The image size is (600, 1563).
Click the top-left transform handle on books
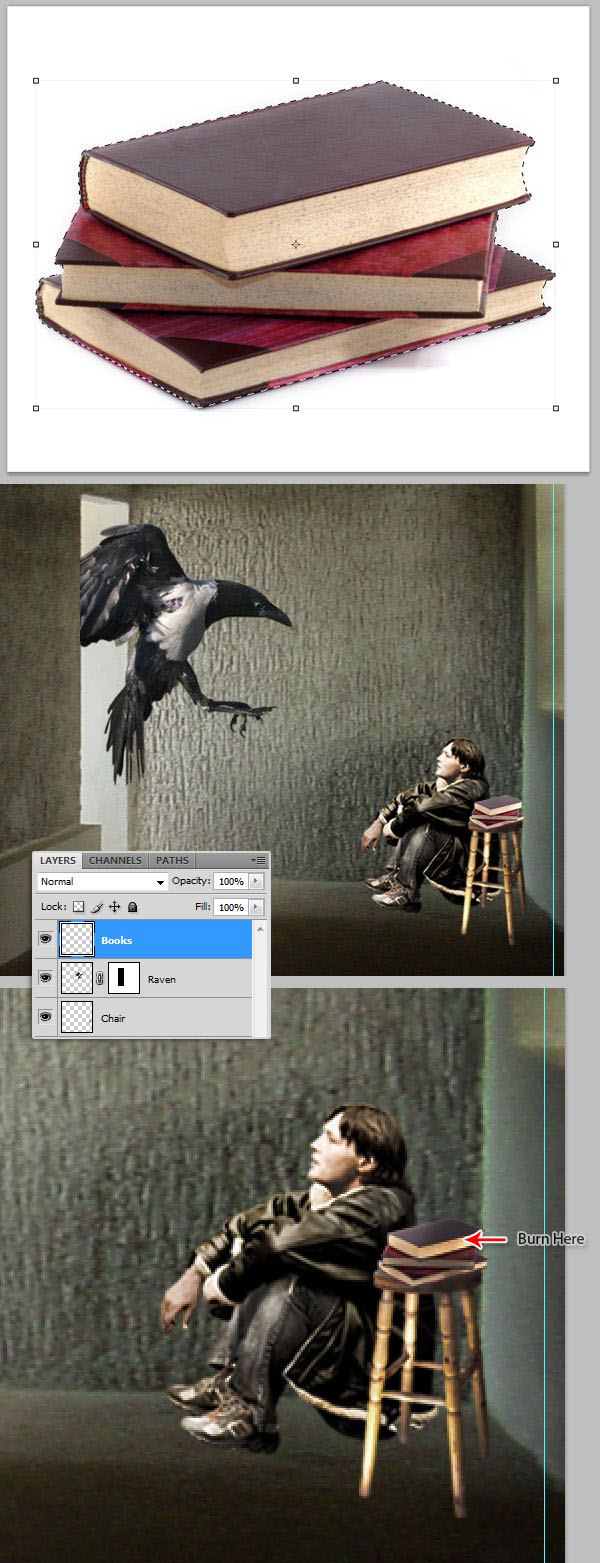36,81
